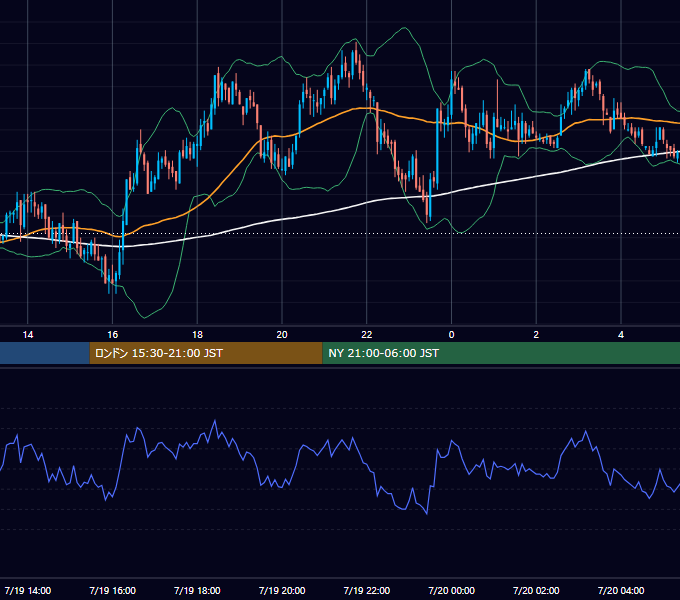Viewport: 680px width, 600px height.
Task: Select the ロンドン 15:30-21:00 JST session bar
Action: point(206,353)
